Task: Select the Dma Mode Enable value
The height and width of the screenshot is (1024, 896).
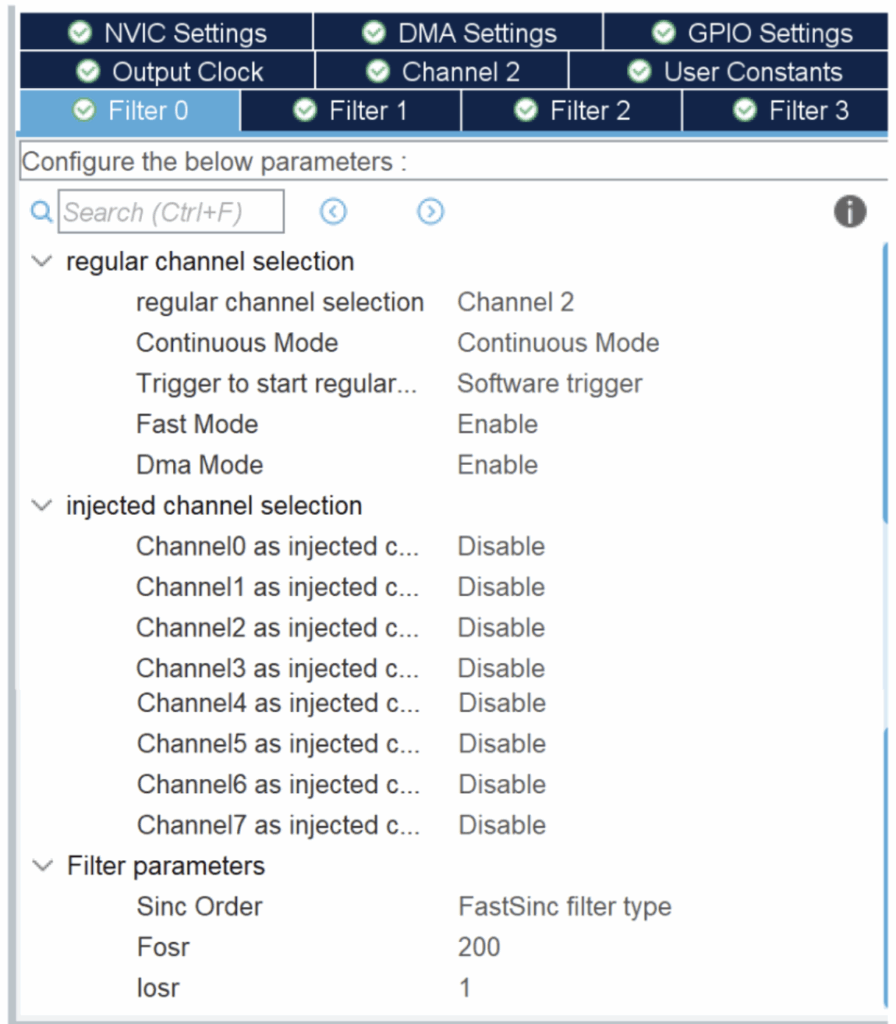Action: [497, 465]
